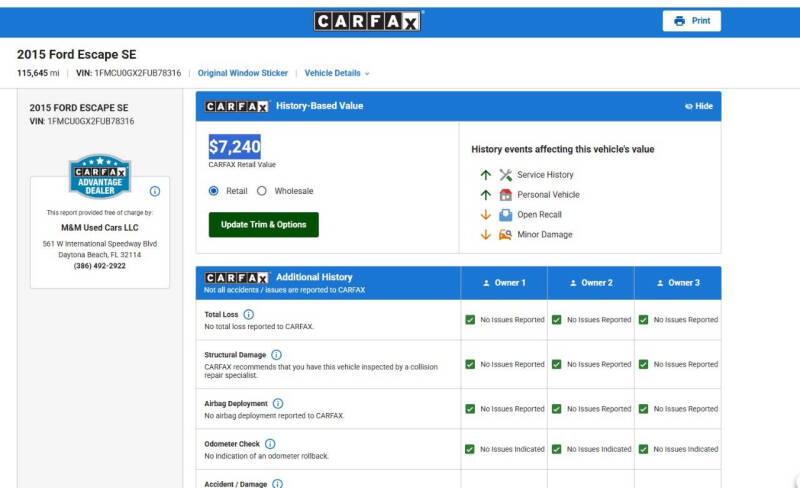
Task: Click orange down arrow next to Minor Damage
Action: 486,235
